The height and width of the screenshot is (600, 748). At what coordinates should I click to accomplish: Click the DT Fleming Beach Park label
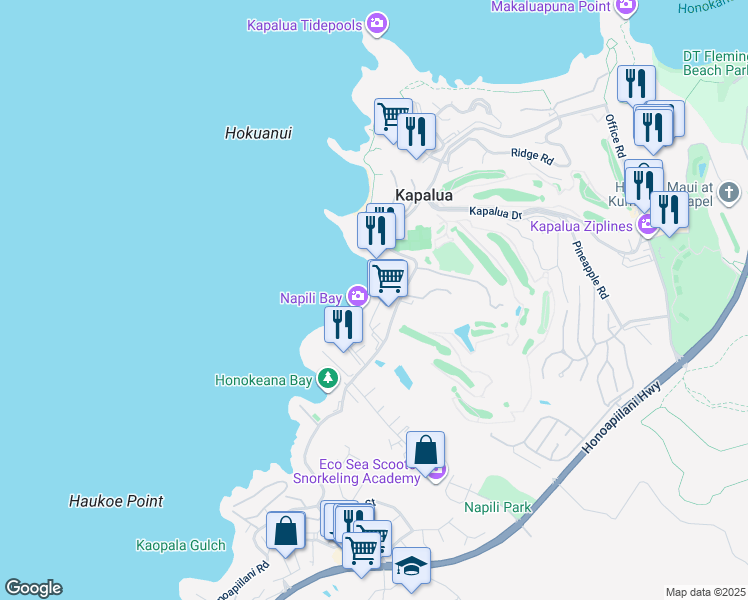[715, 63]
